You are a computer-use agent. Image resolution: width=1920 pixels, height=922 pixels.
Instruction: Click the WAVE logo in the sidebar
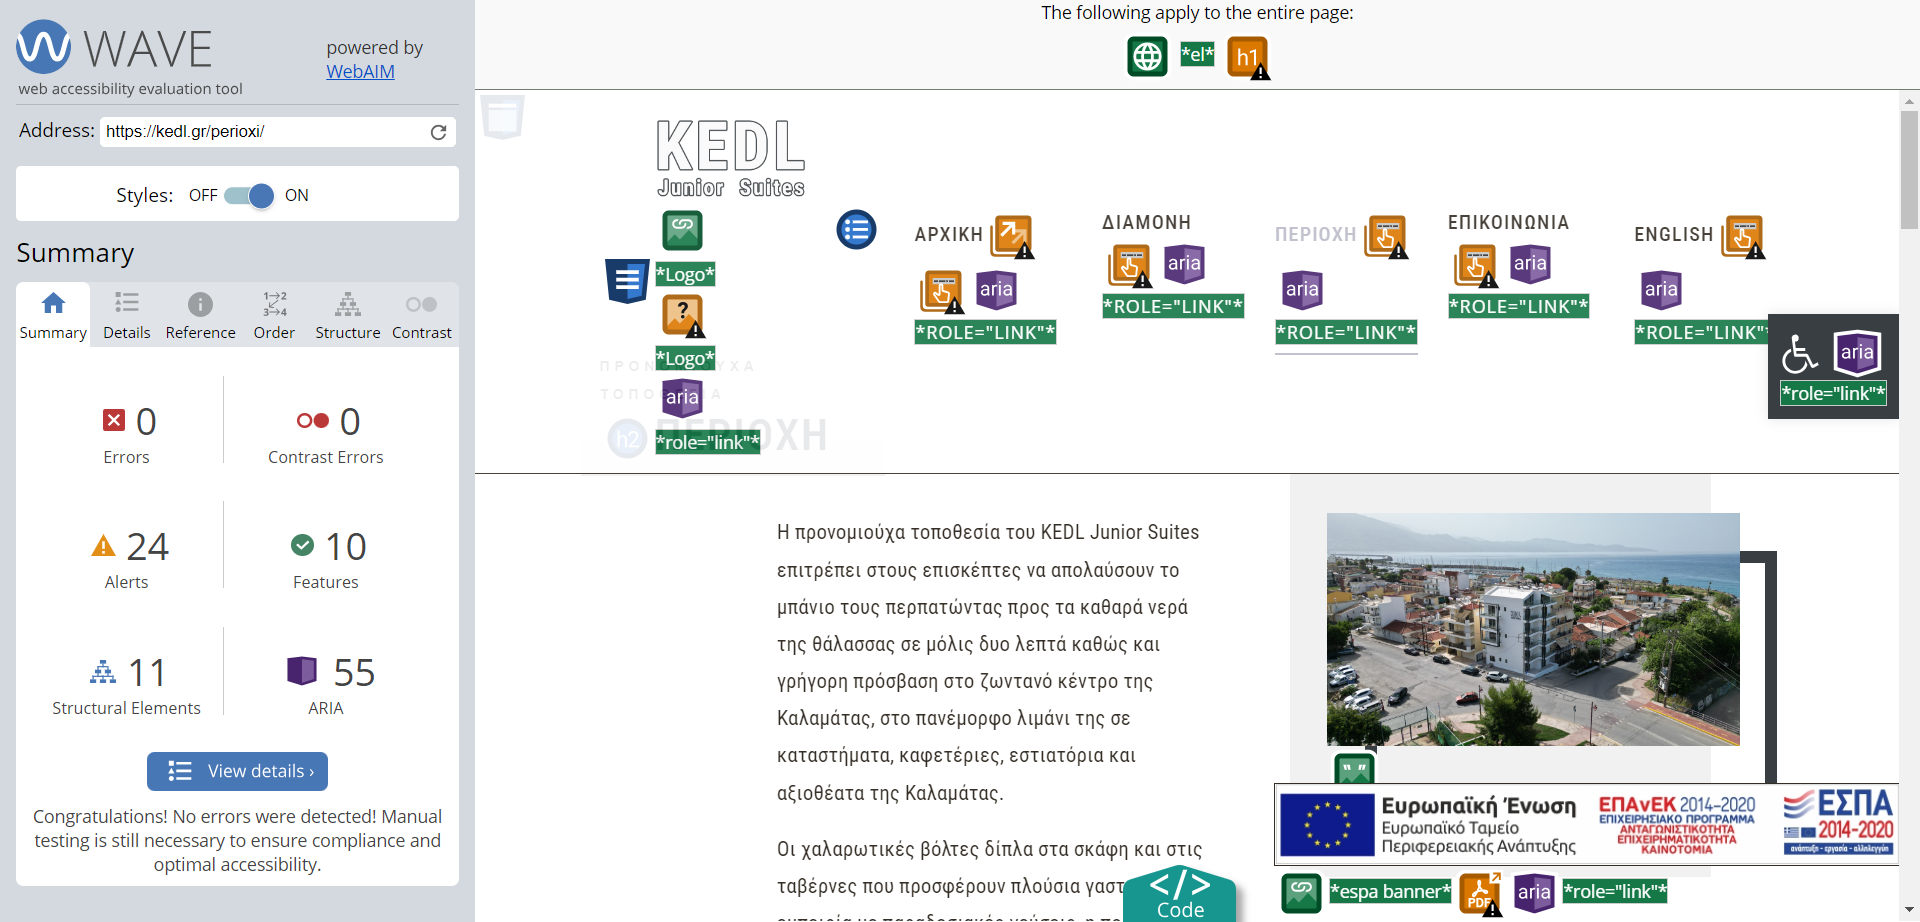pos(115,47)
